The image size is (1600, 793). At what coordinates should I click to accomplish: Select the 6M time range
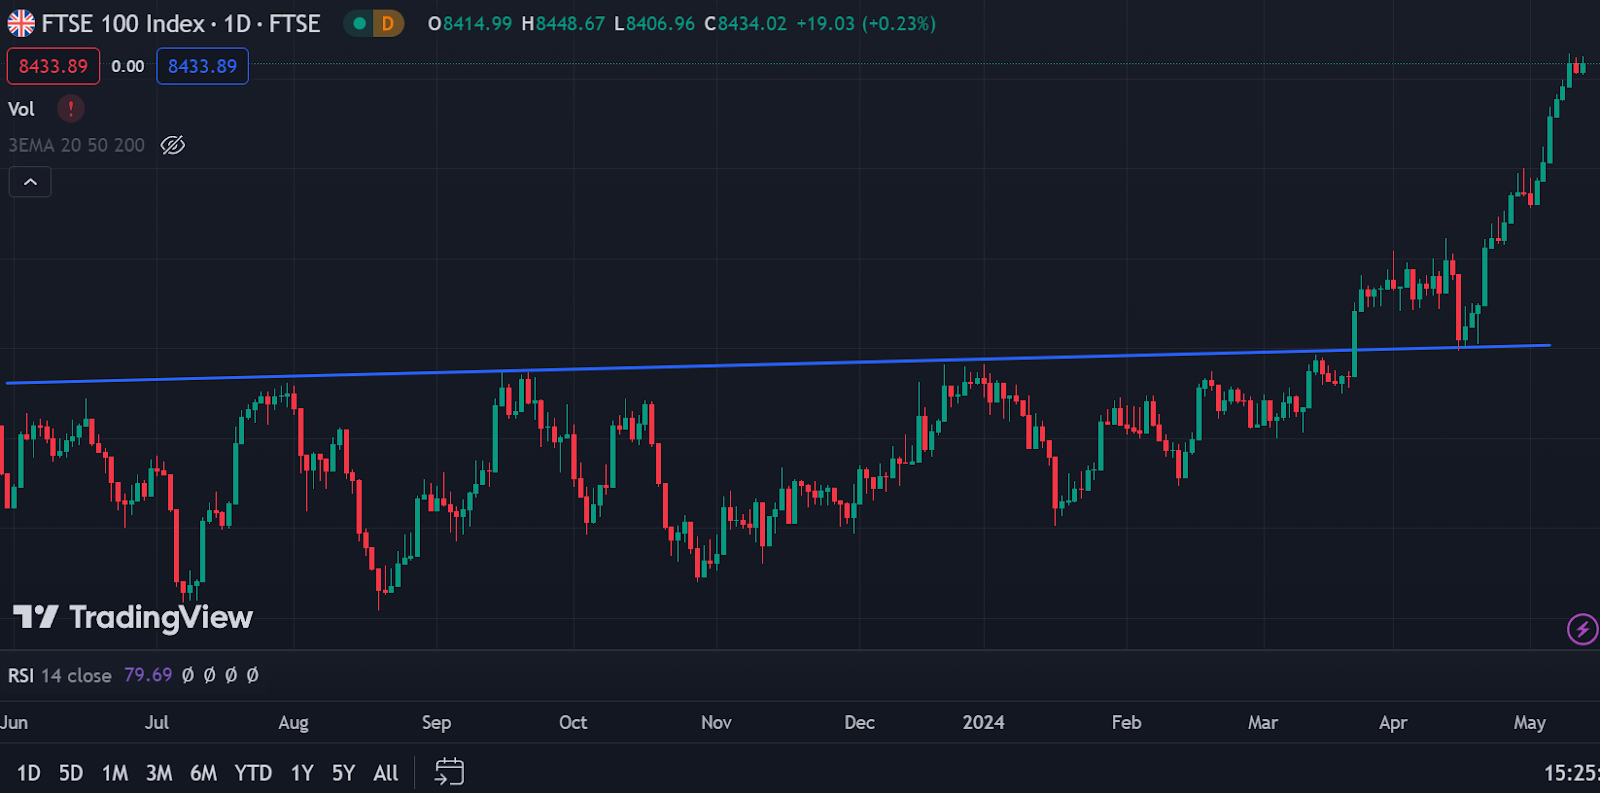tap(203, 773)
